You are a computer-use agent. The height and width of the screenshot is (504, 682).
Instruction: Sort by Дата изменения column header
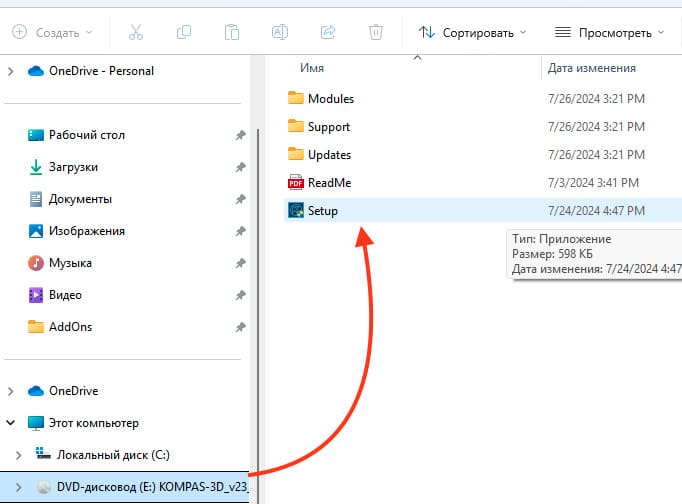click(592, 68)
